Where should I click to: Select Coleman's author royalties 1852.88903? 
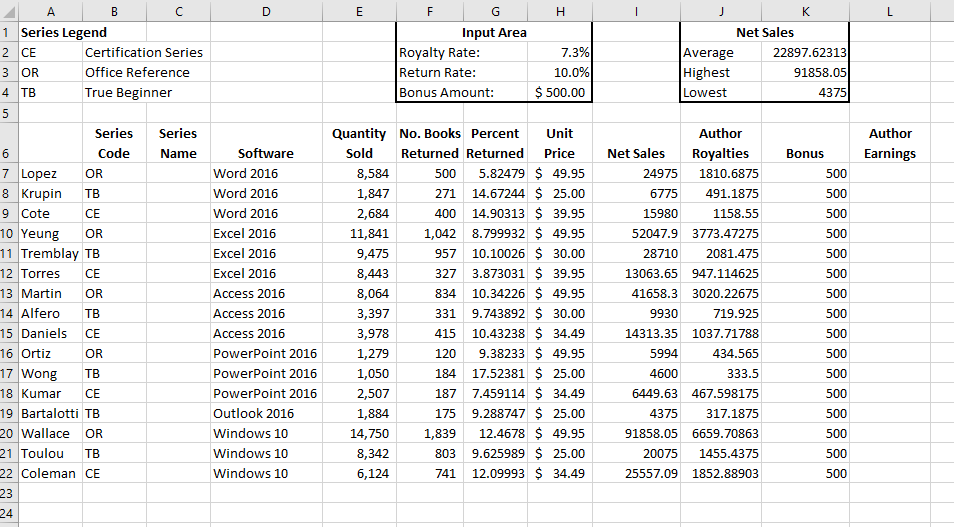coord(720,473)
